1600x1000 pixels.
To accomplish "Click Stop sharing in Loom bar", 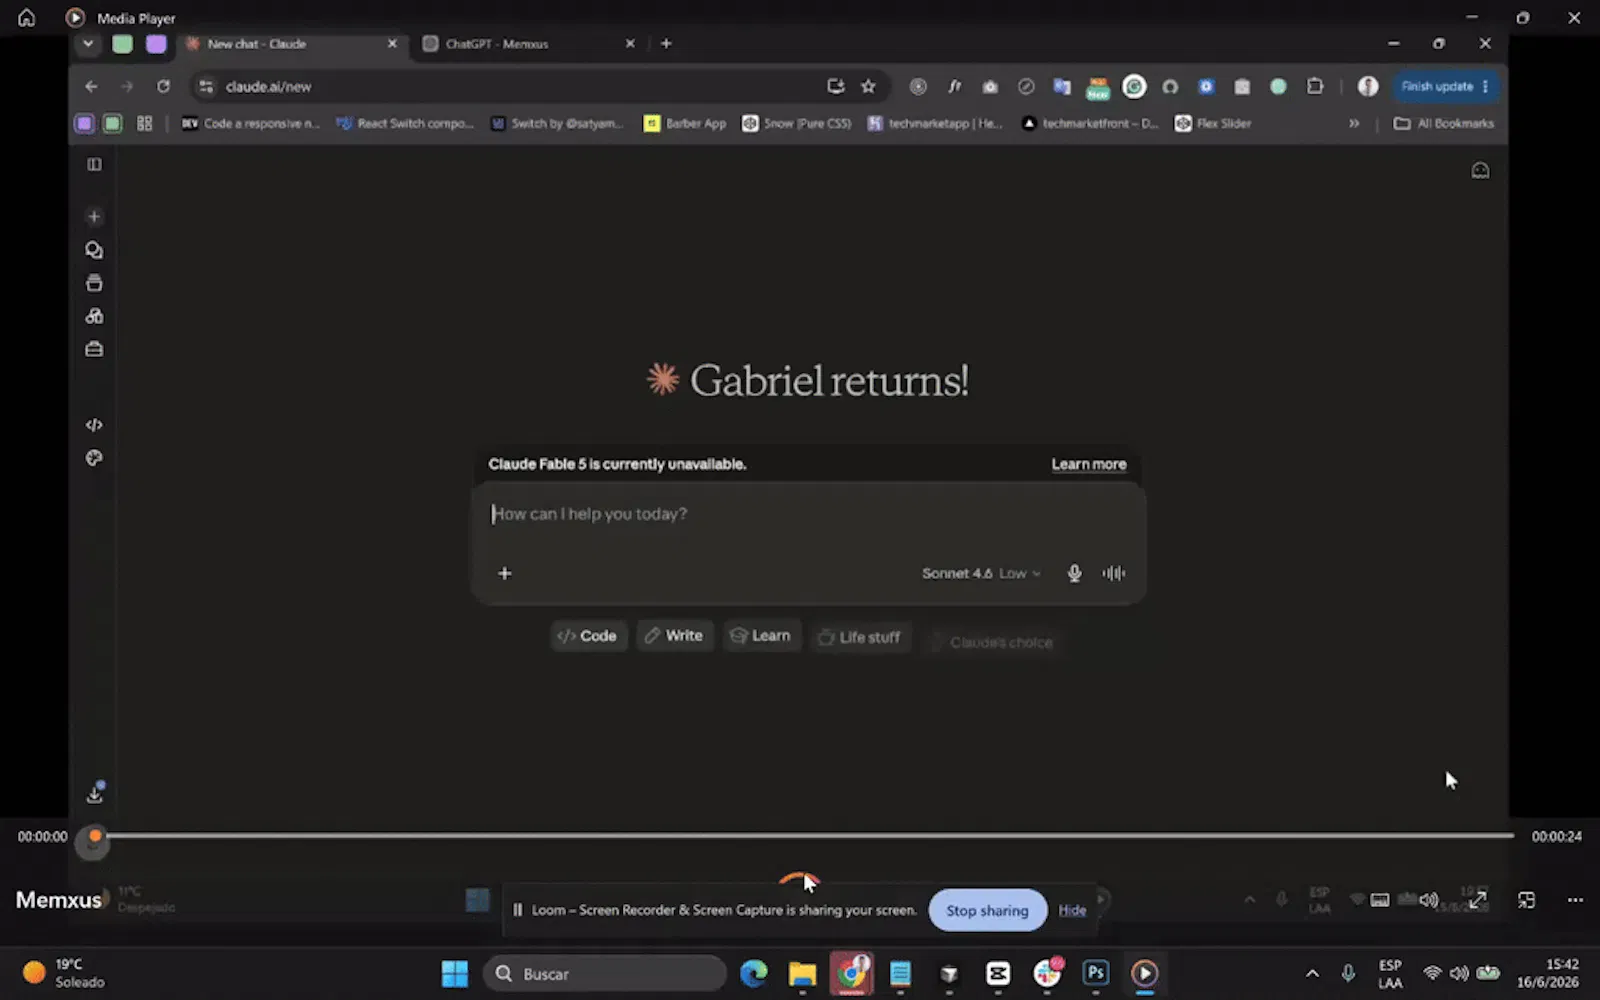I will point(987,910).
